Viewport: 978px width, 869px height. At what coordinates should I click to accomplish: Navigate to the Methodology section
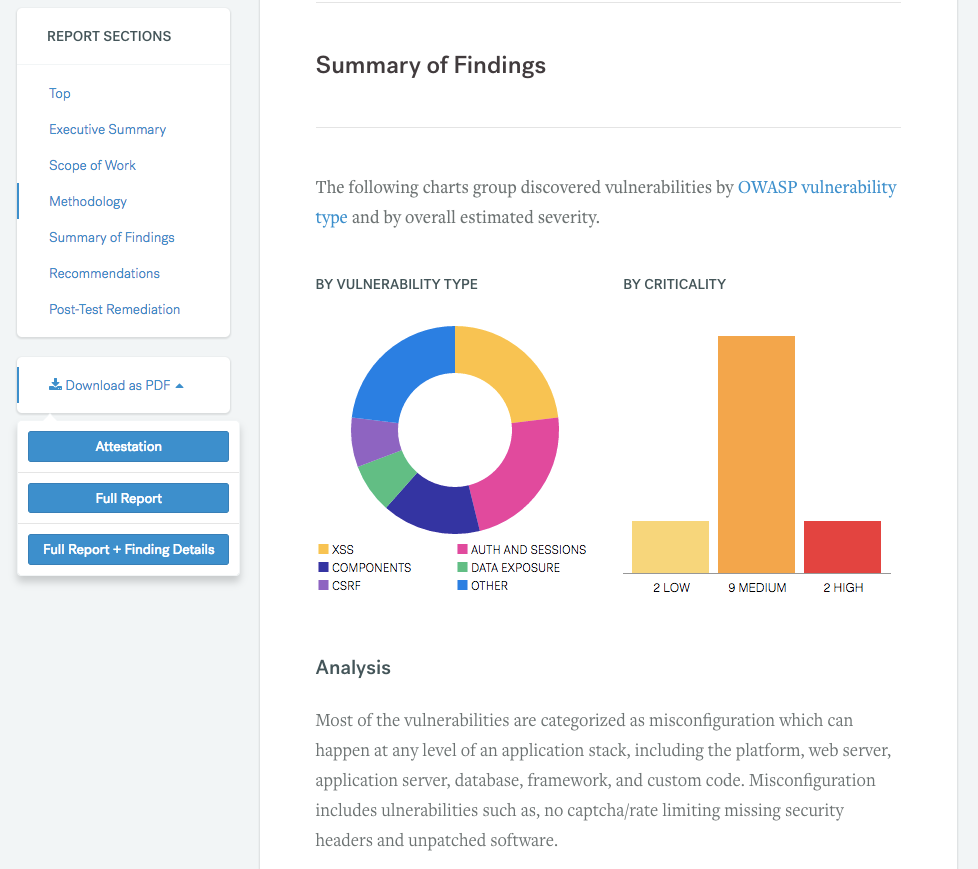pyautogui.click(x=88, y=201)
